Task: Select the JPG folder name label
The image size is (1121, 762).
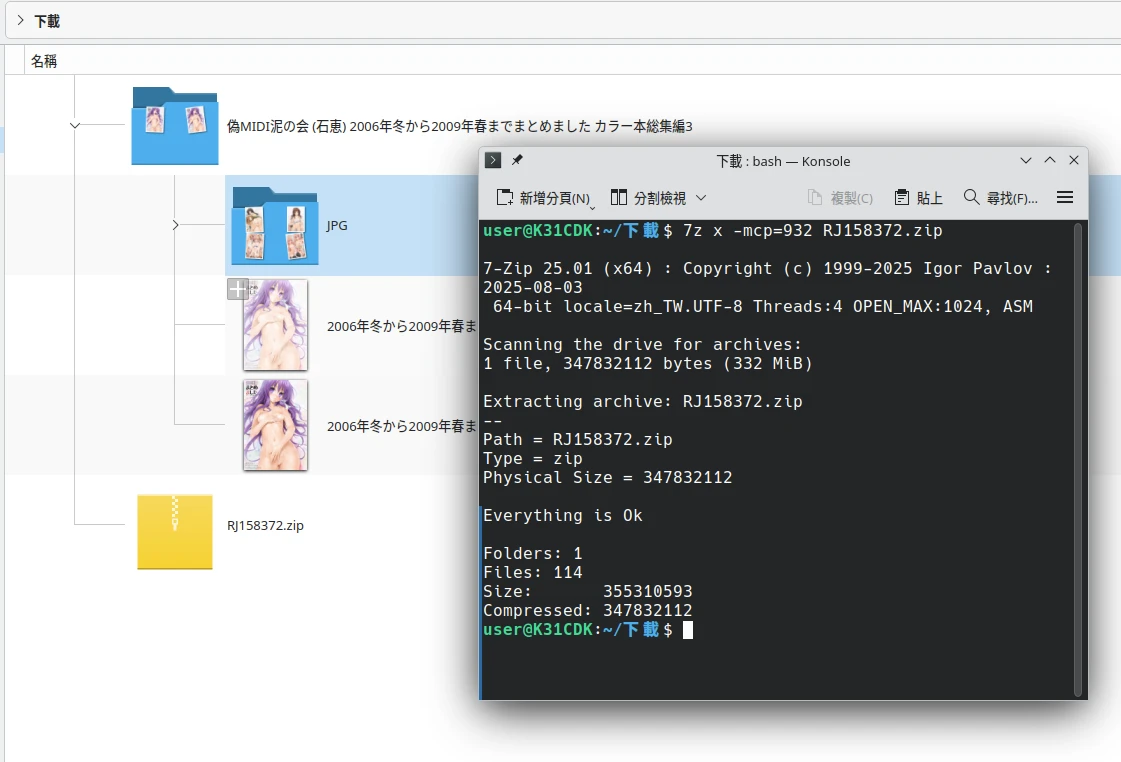Action: (x=337, y=226)
